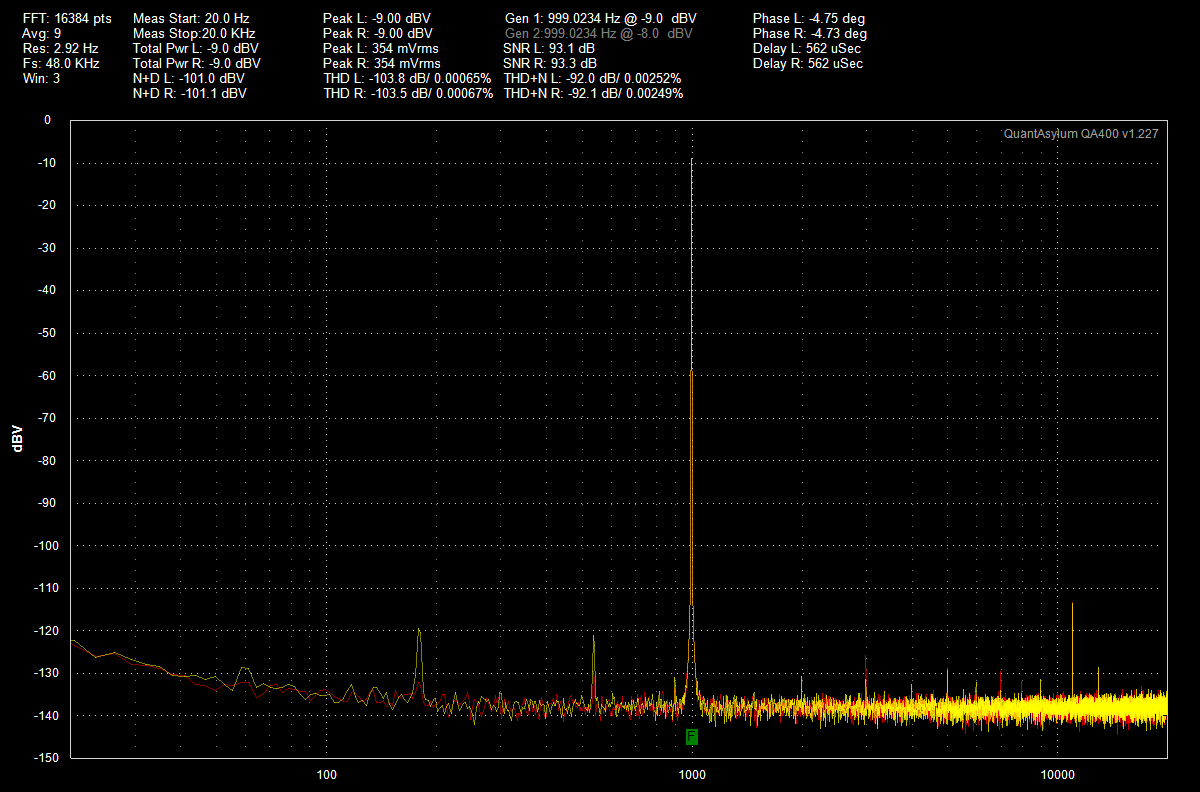Click 'Delay R: 562 uSec' readout
Image resolution: width=1200 pixels, height=792 pixels.
pyautogui.click(x=807, y=63)
